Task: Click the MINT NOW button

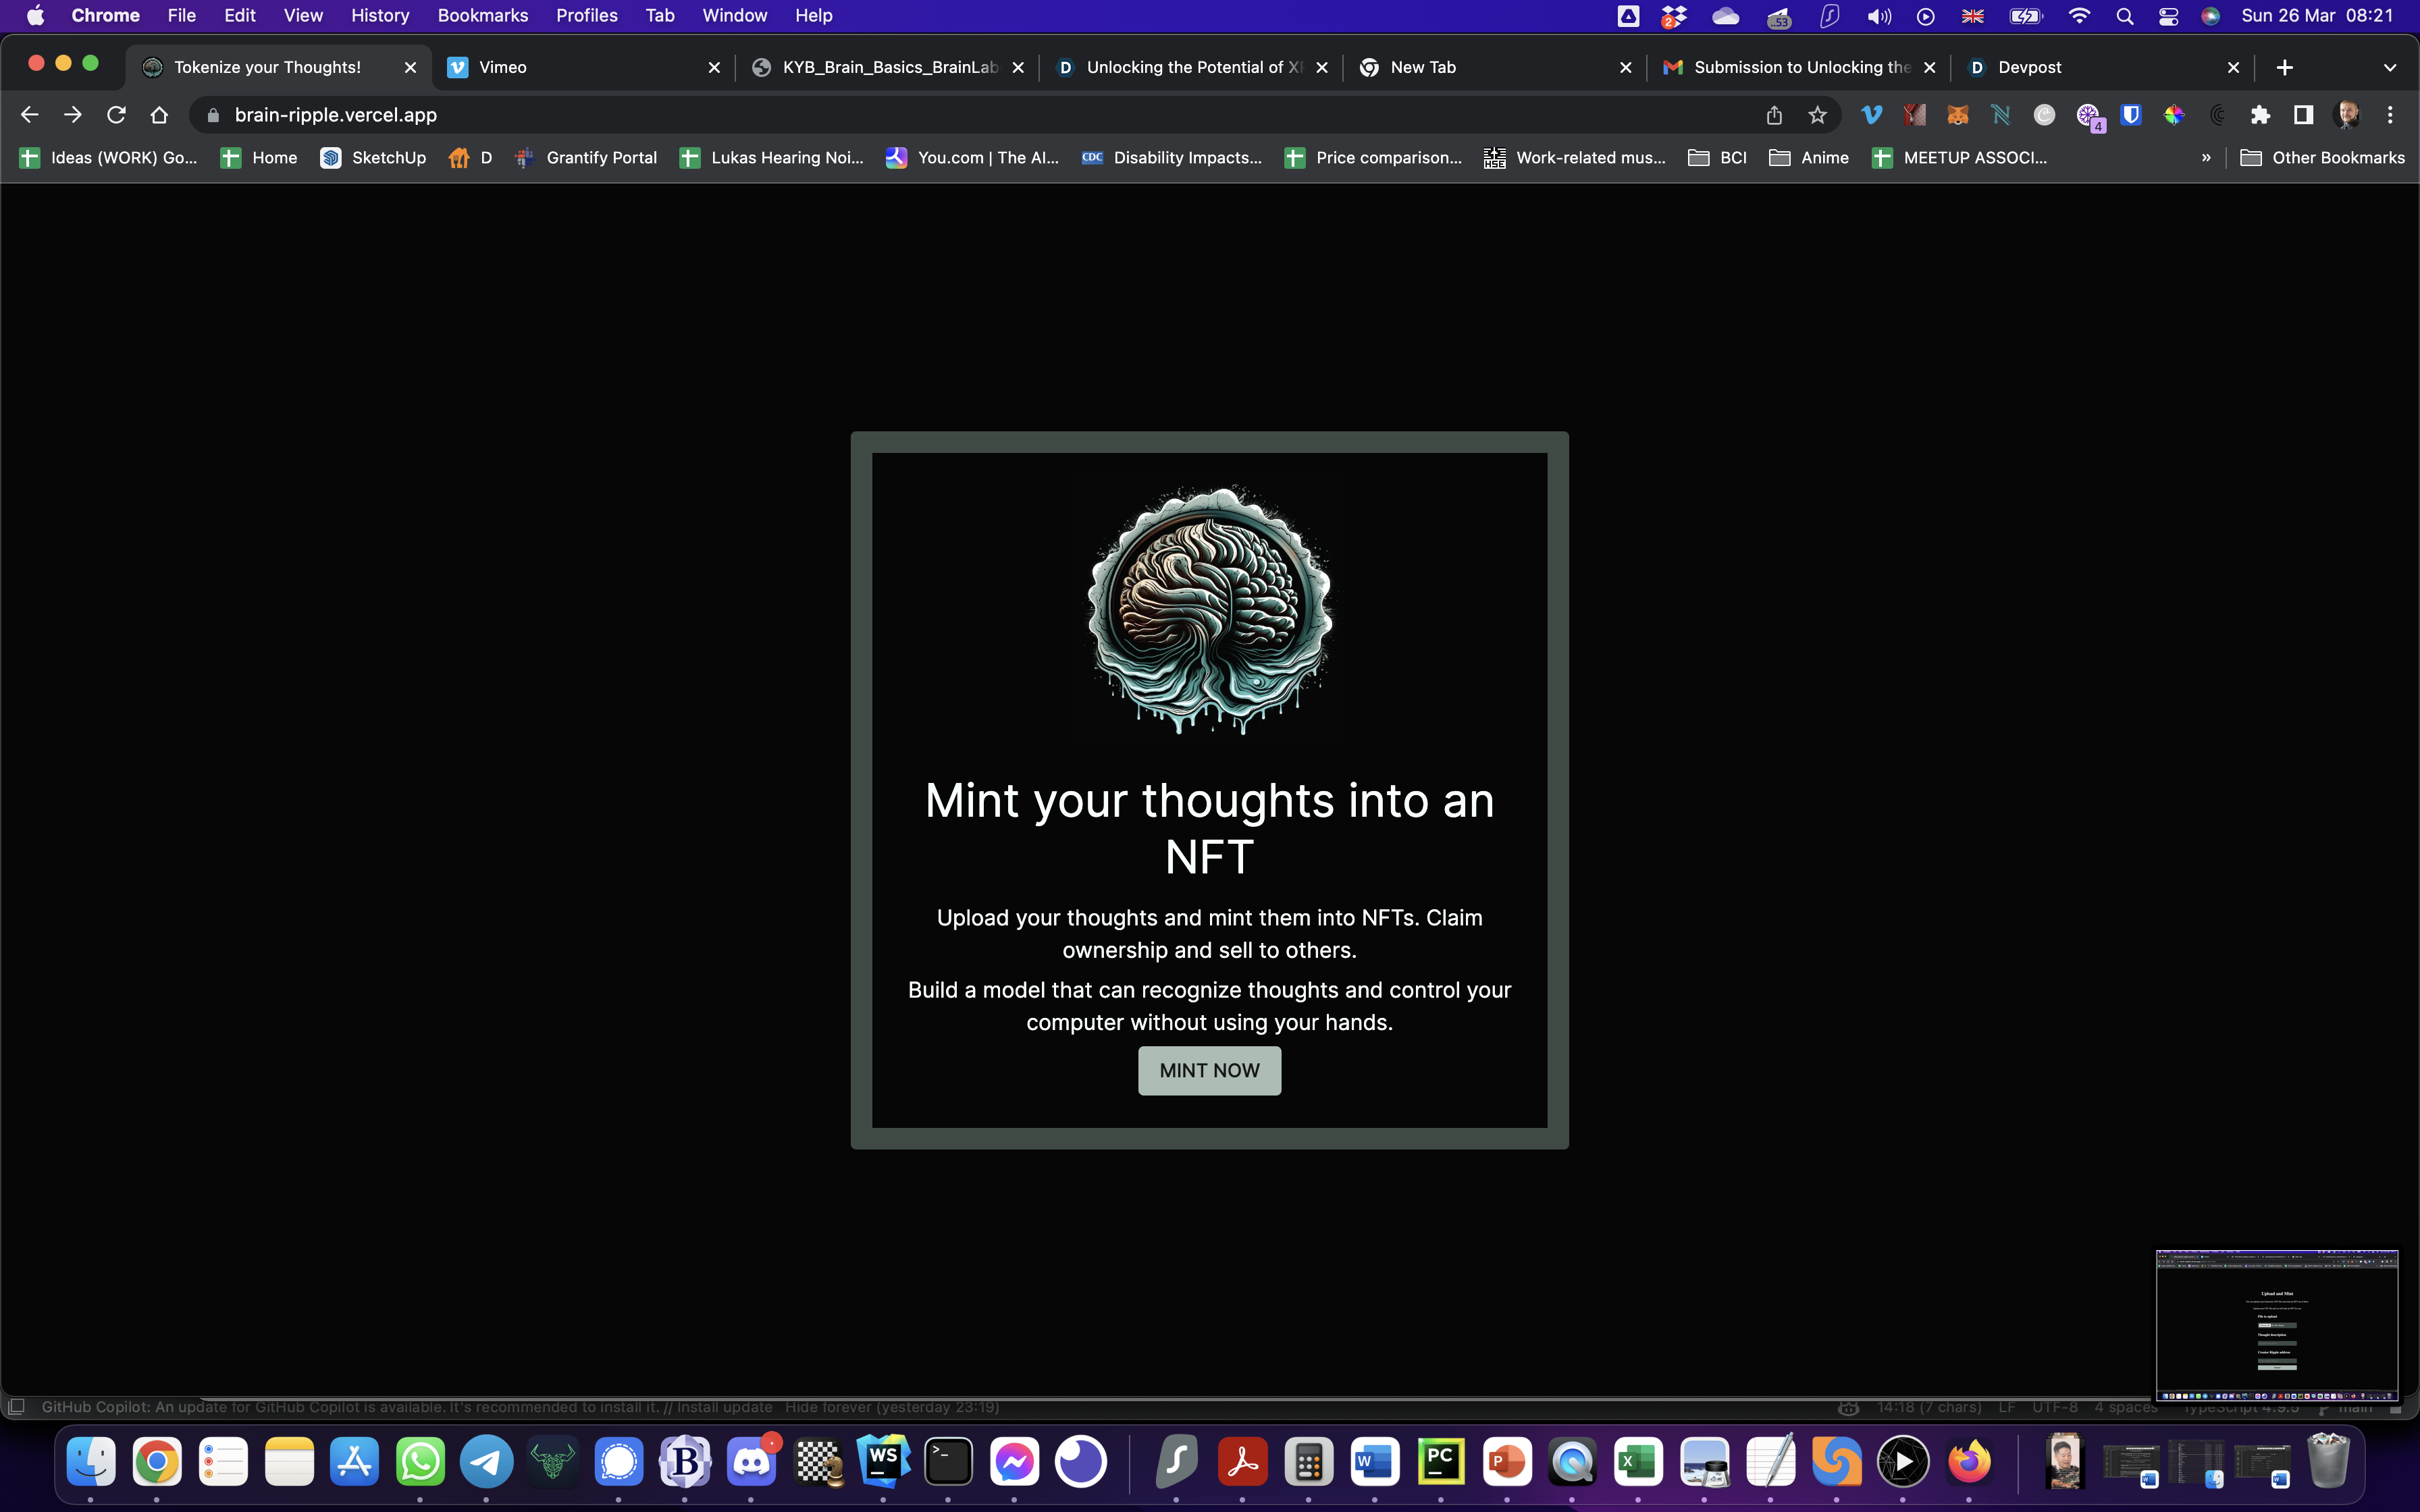Action: (x=1209, y=1070)
